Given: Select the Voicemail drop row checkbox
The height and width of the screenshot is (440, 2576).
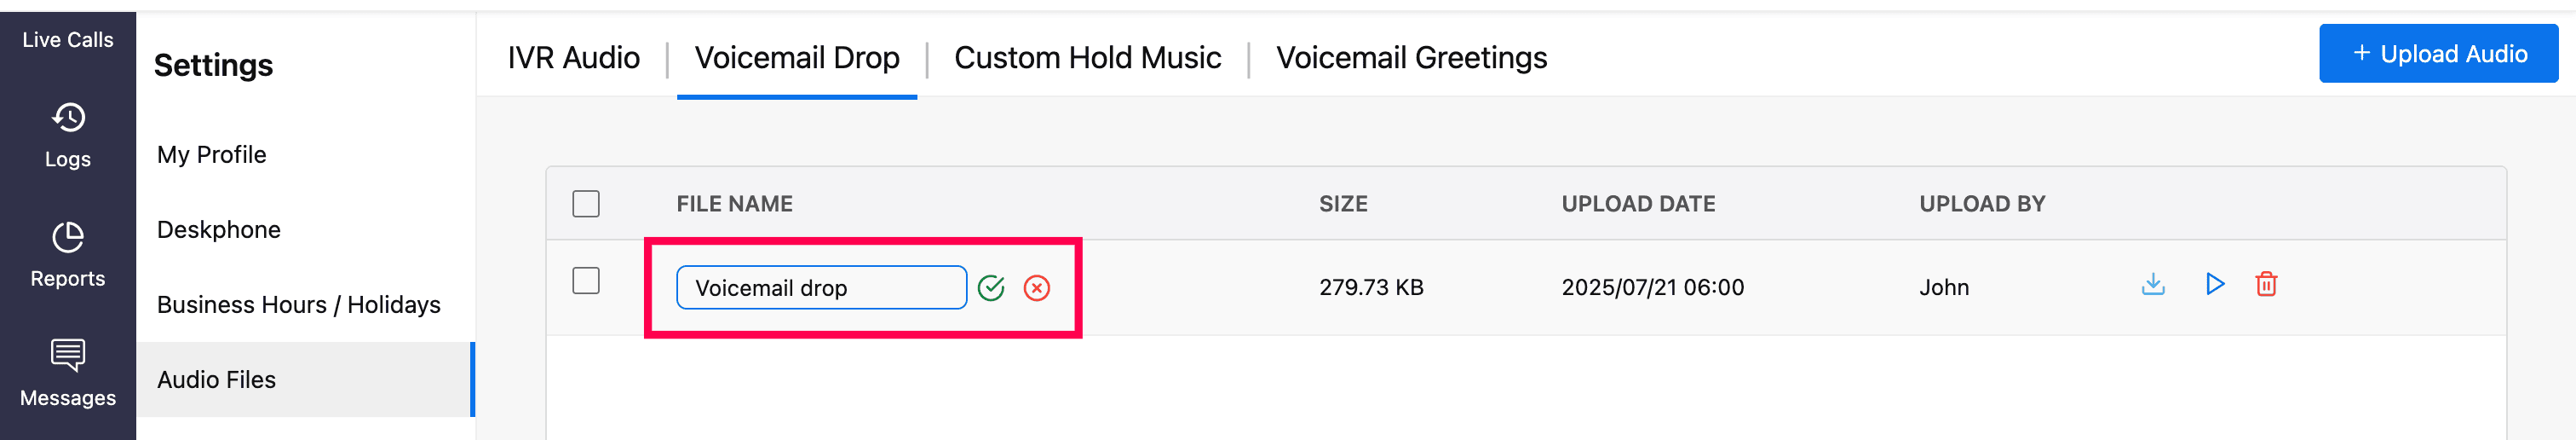Looking at the screenshot, I should 586,281.
